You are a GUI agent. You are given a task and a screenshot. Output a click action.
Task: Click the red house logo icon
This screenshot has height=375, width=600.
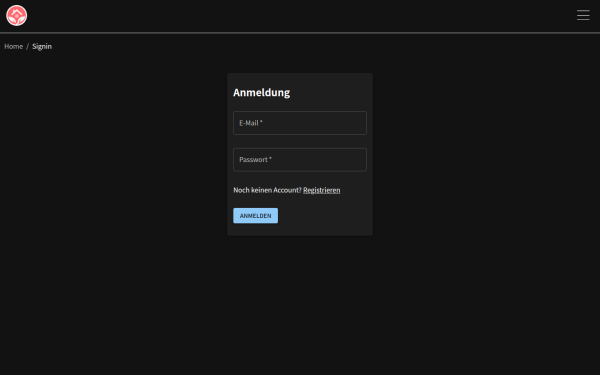coord(16,16)
